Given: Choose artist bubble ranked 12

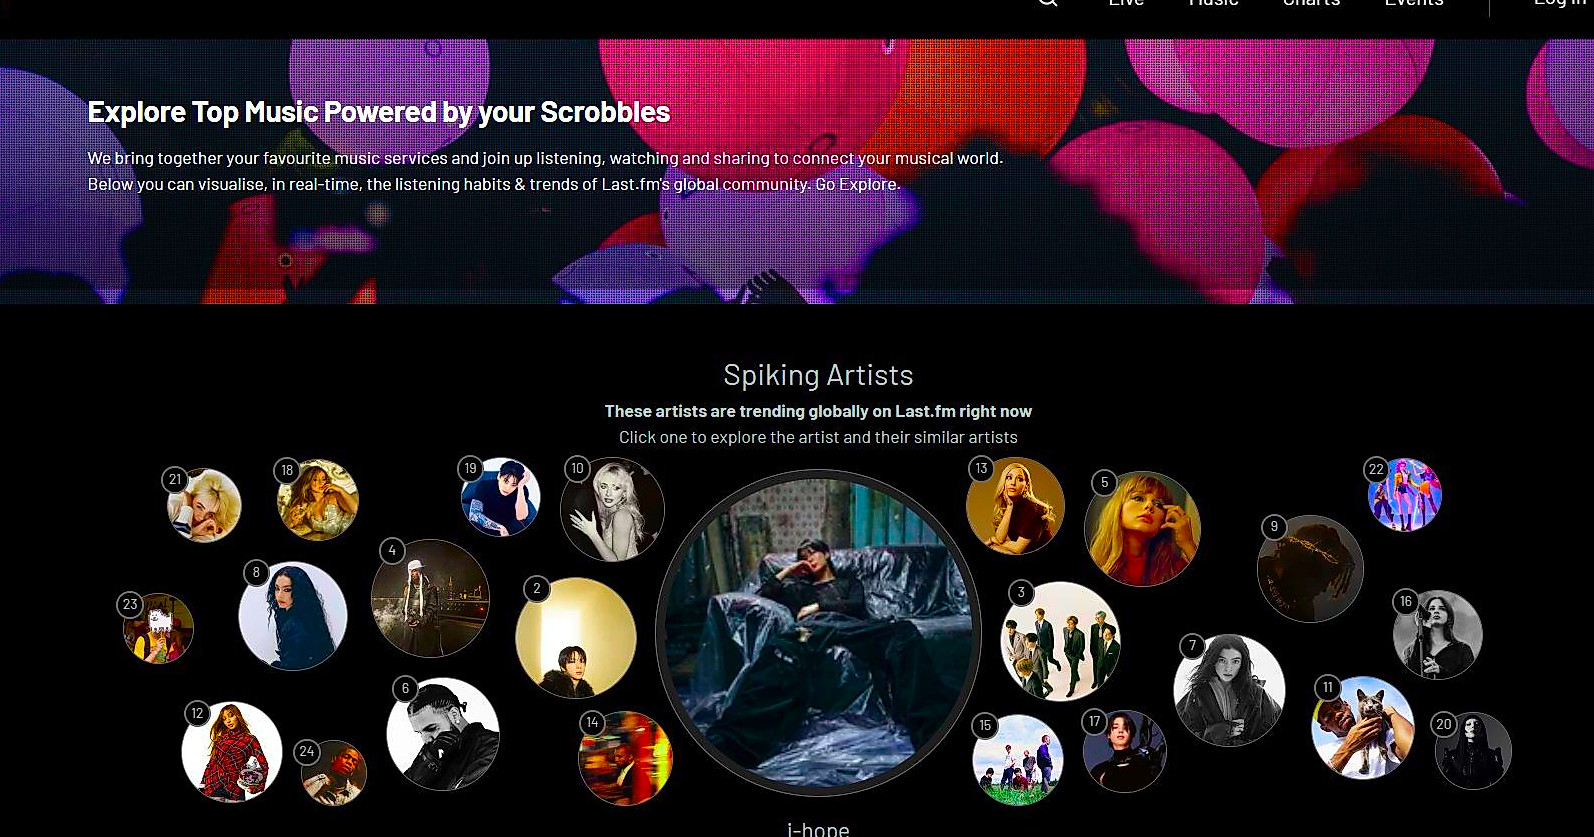Looking at the screenshot, I should click(232, 752).
